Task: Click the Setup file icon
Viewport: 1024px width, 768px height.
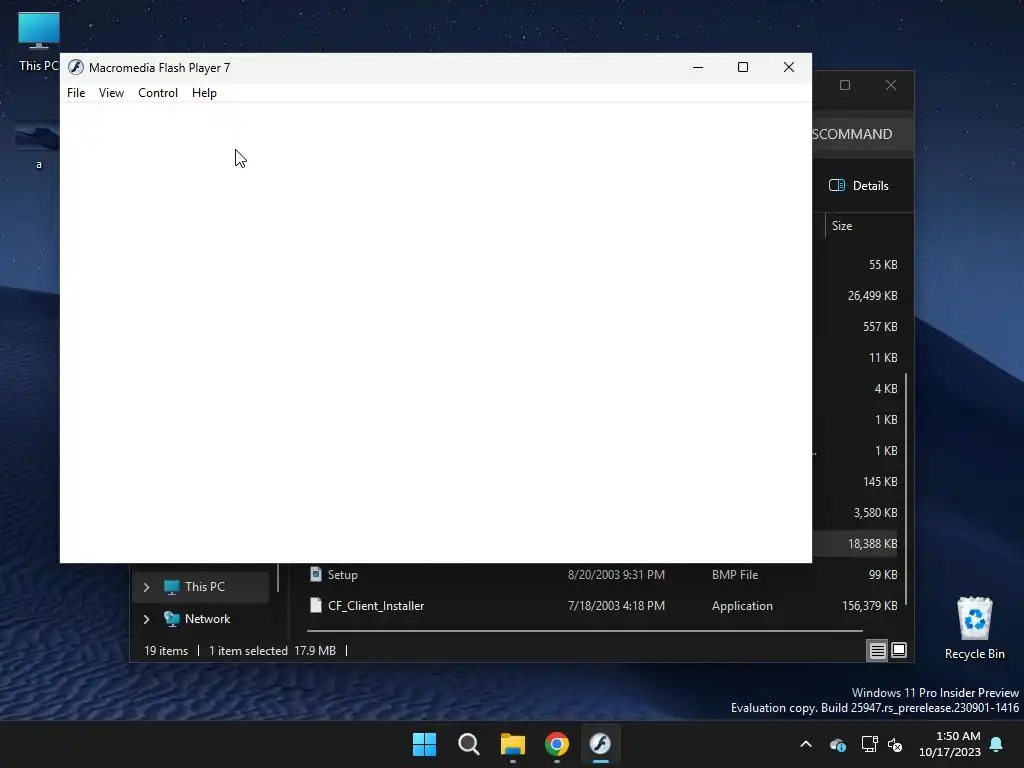Action: [x=316, y=574]
